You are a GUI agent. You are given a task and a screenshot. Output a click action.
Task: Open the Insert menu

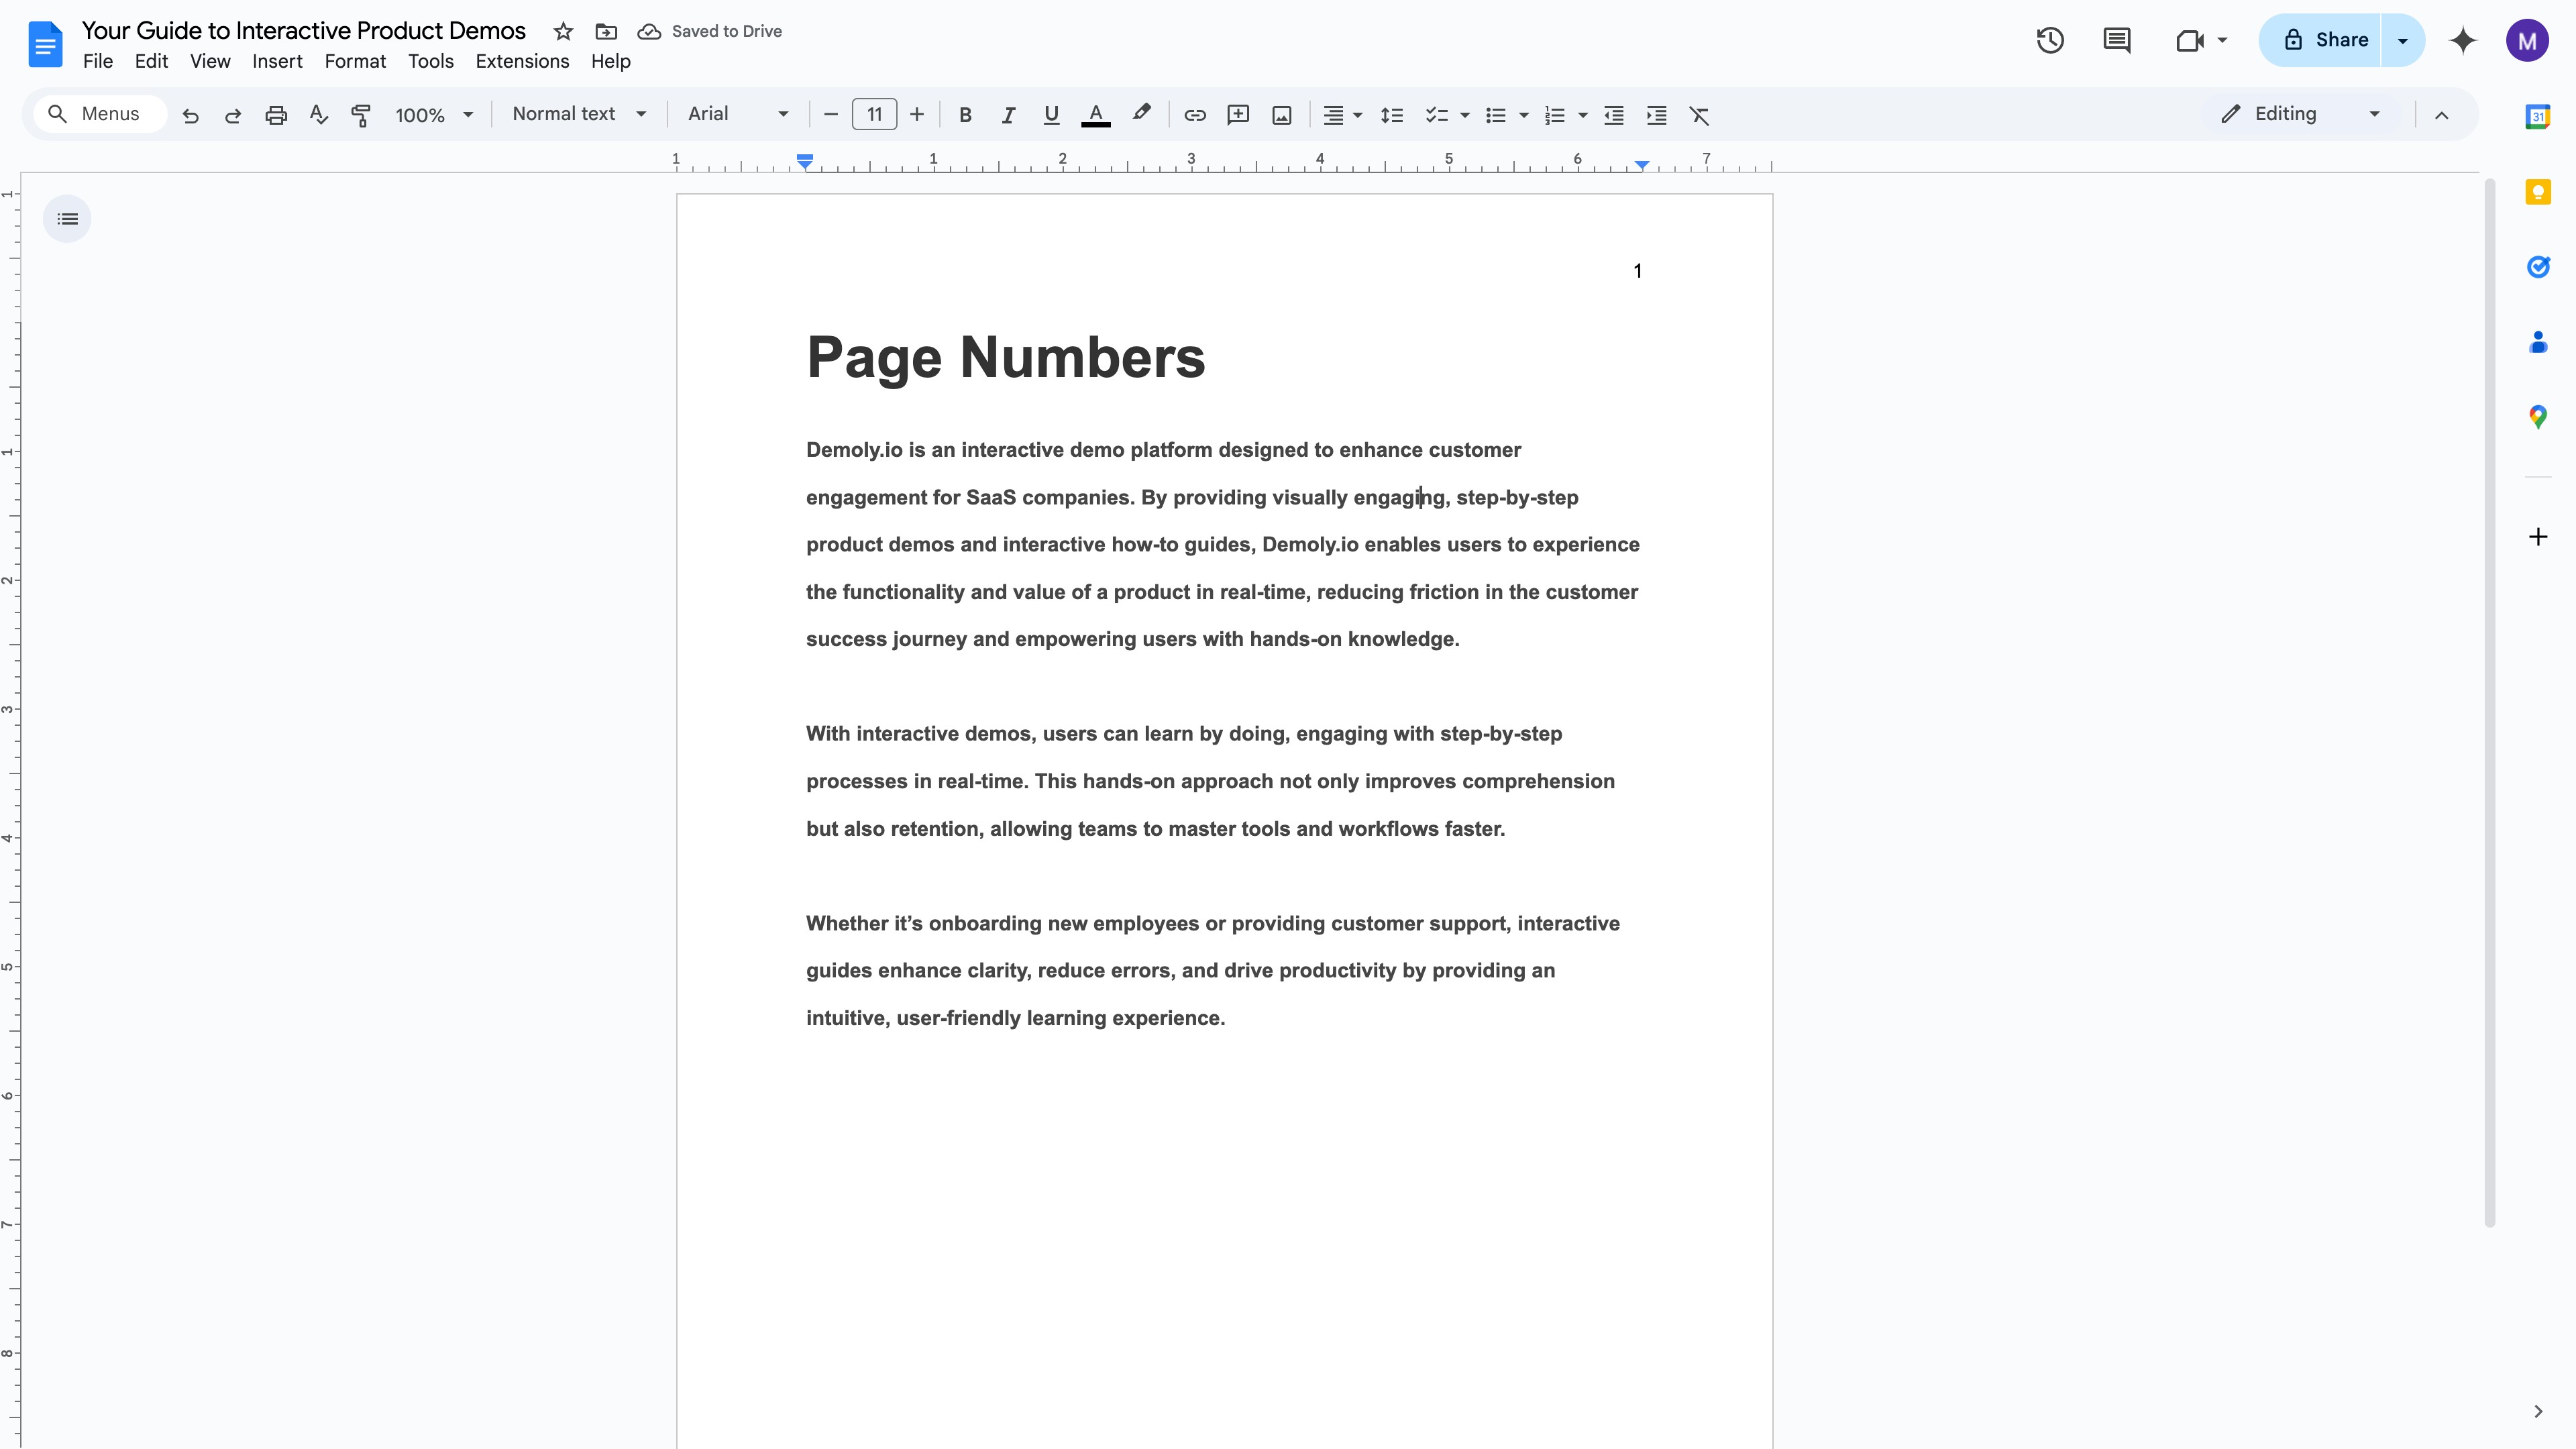tap(277, 61)
